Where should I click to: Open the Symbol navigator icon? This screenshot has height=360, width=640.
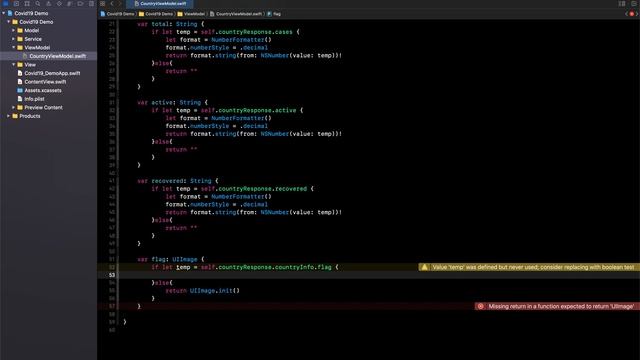coord(27,3)
